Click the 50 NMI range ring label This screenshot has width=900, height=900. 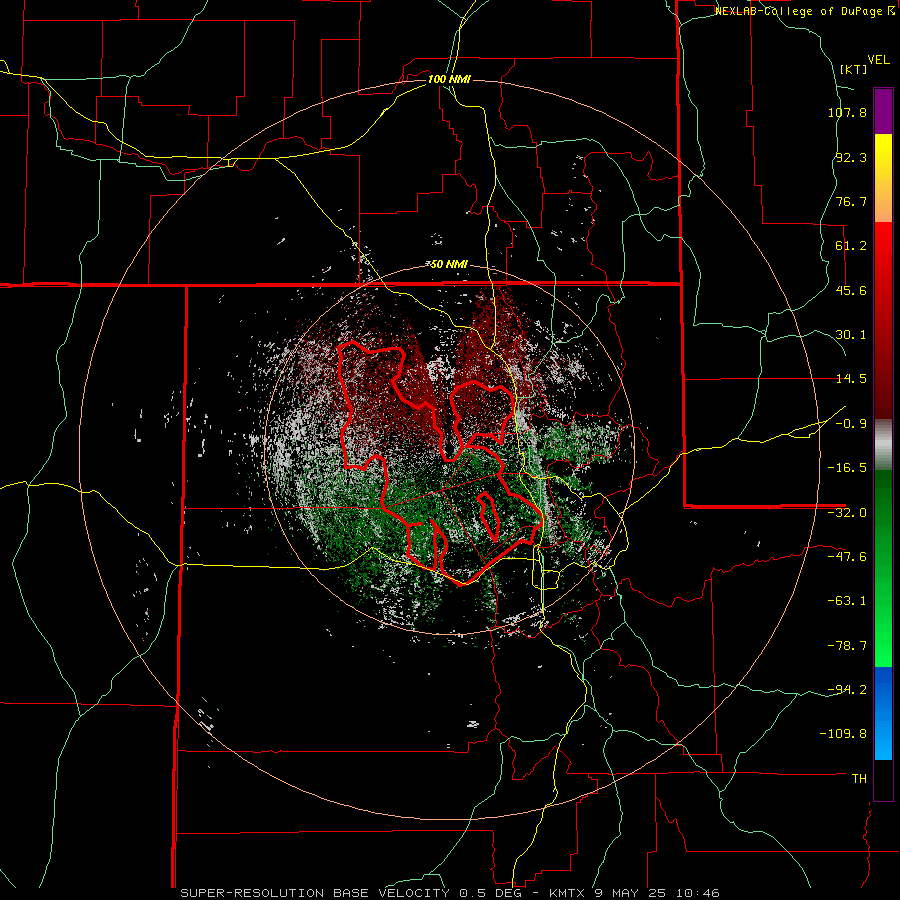pyautogui.click(x=449, y=265)
